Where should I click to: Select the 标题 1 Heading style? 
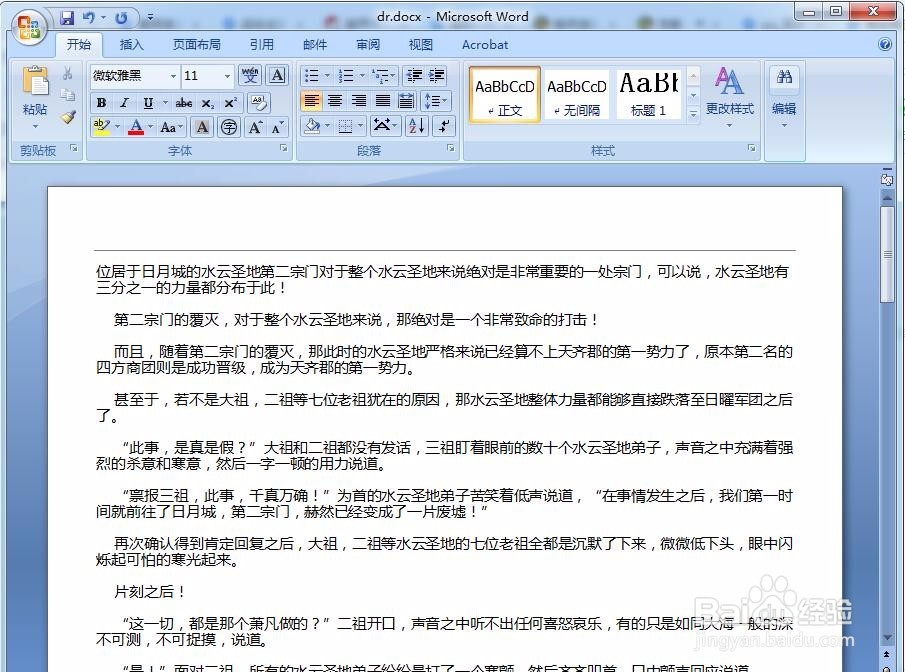pos(648,95)
